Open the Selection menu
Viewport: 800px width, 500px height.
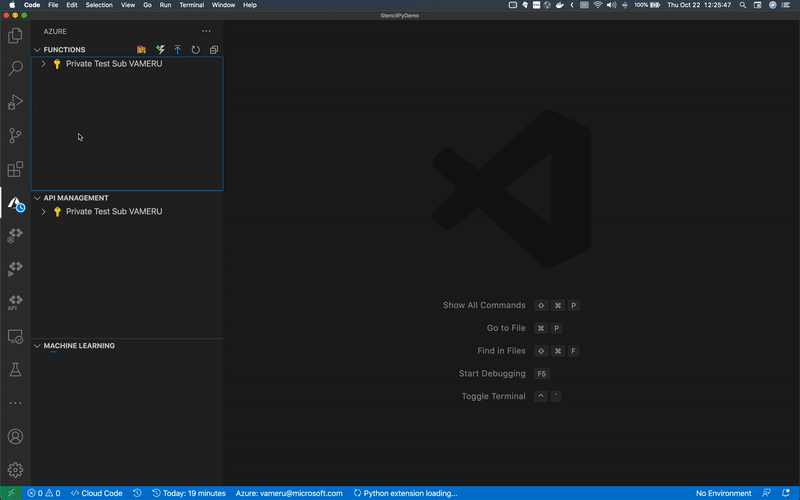[x=99, y=5]
